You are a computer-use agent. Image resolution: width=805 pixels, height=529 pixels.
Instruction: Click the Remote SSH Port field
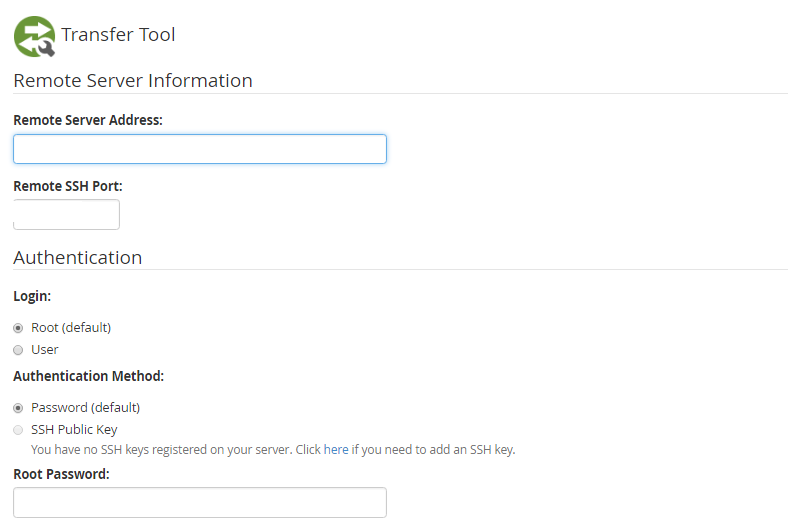66,215
